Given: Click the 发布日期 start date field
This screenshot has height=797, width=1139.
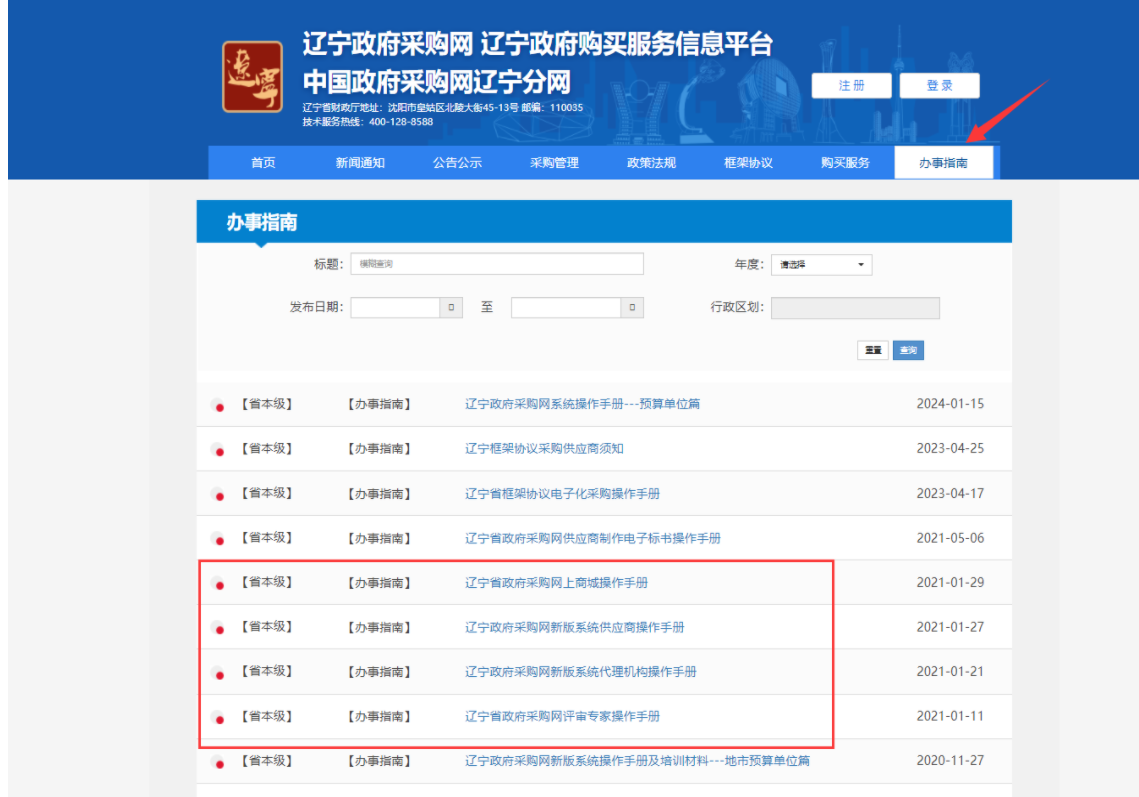Looking at the screenshot, I should [396, 308].
